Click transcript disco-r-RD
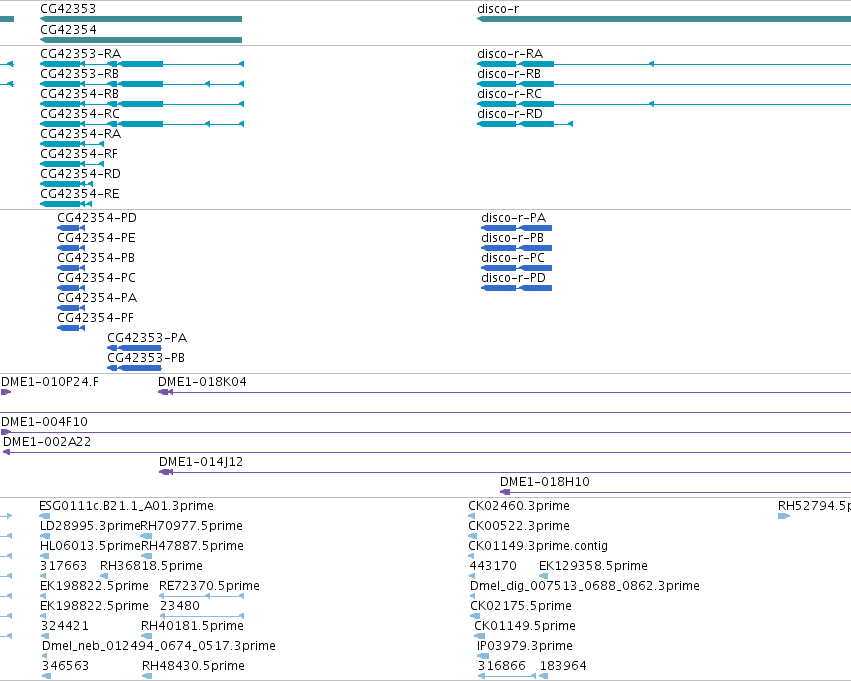 click(525, 124)
